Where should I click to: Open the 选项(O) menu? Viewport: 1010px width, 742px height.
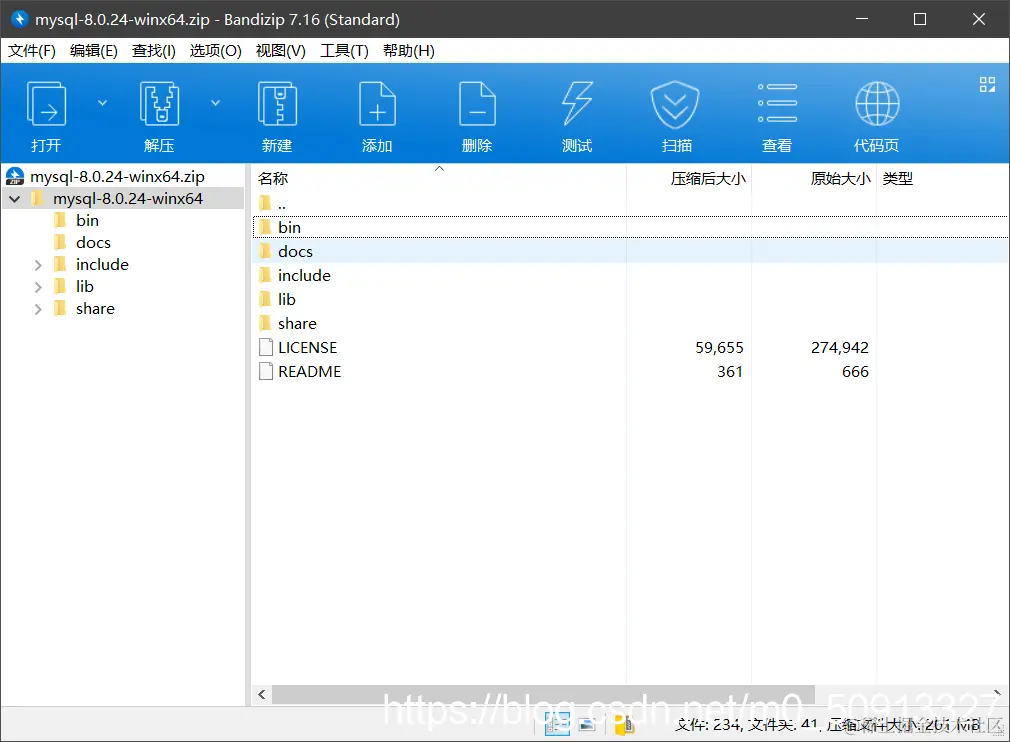pos(215,51)
